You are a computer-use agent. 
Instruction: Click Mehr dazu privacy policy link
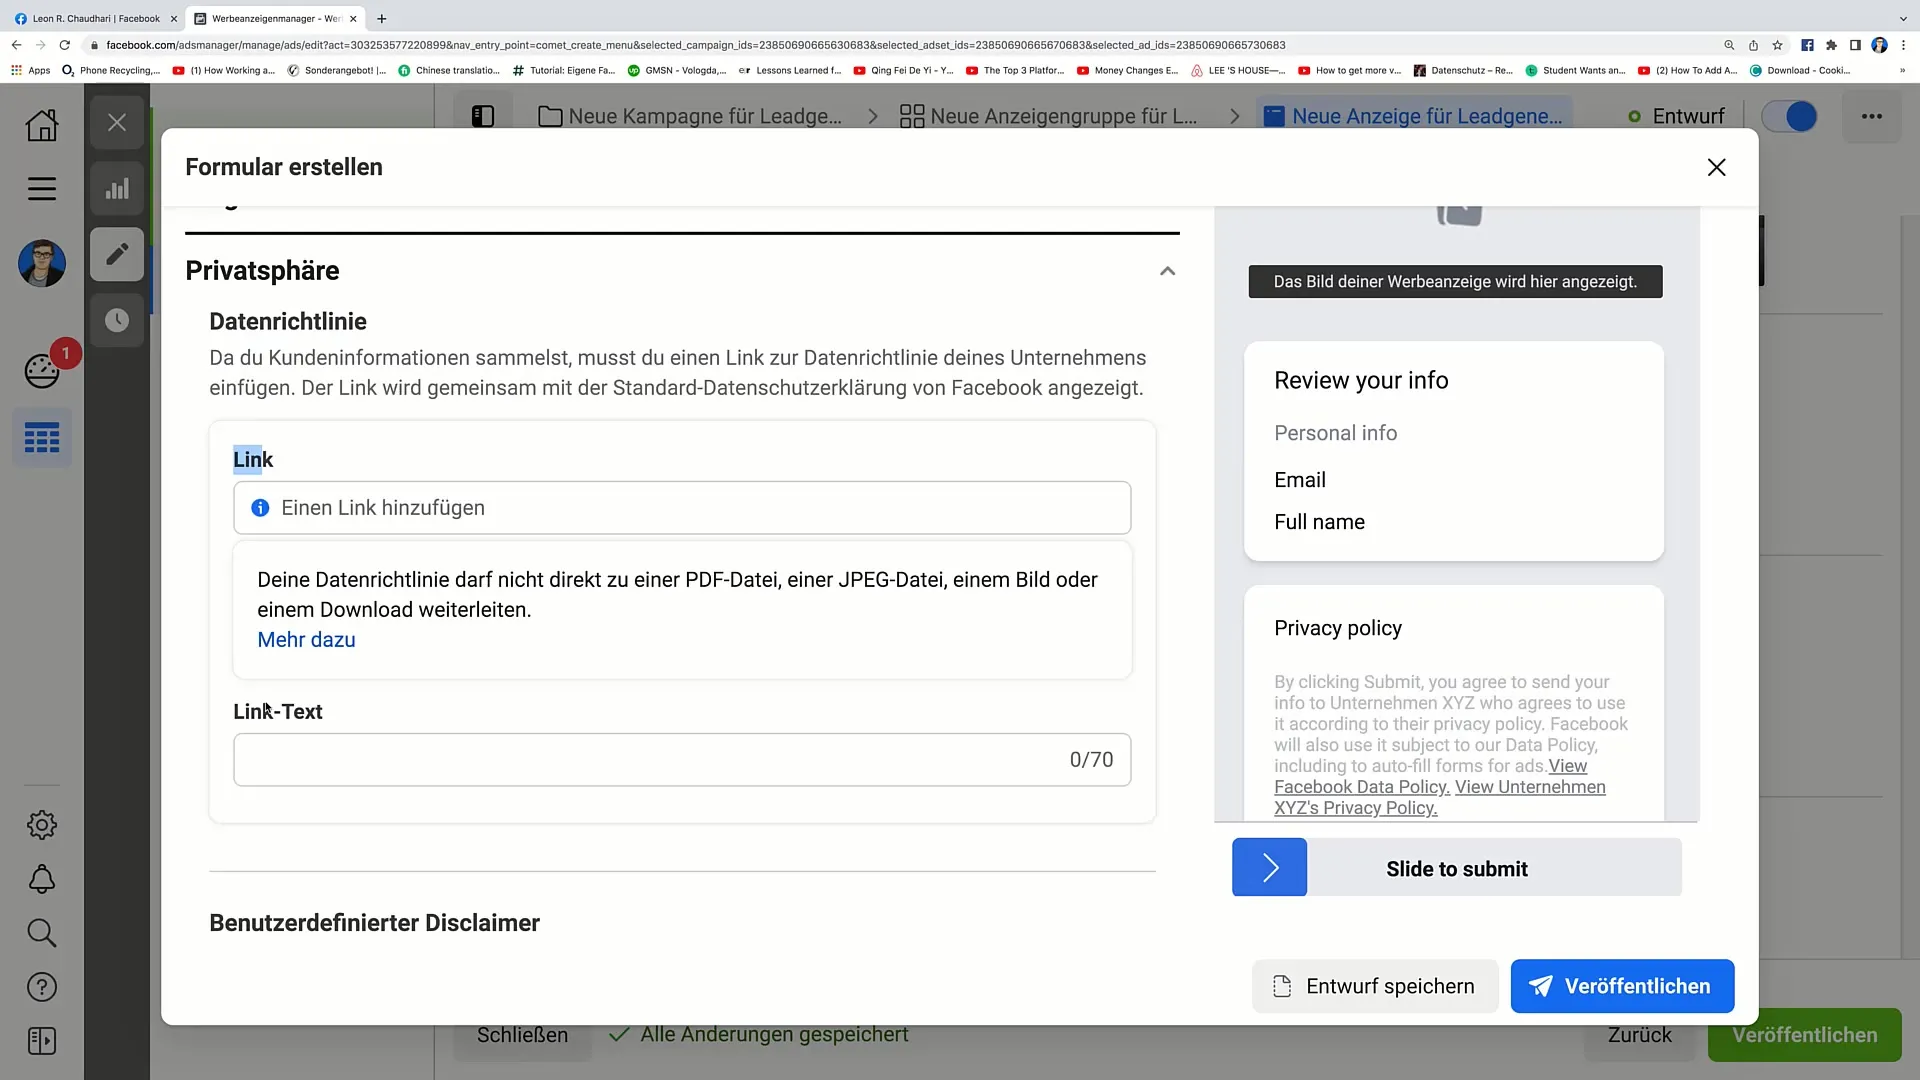pos(306,640)
